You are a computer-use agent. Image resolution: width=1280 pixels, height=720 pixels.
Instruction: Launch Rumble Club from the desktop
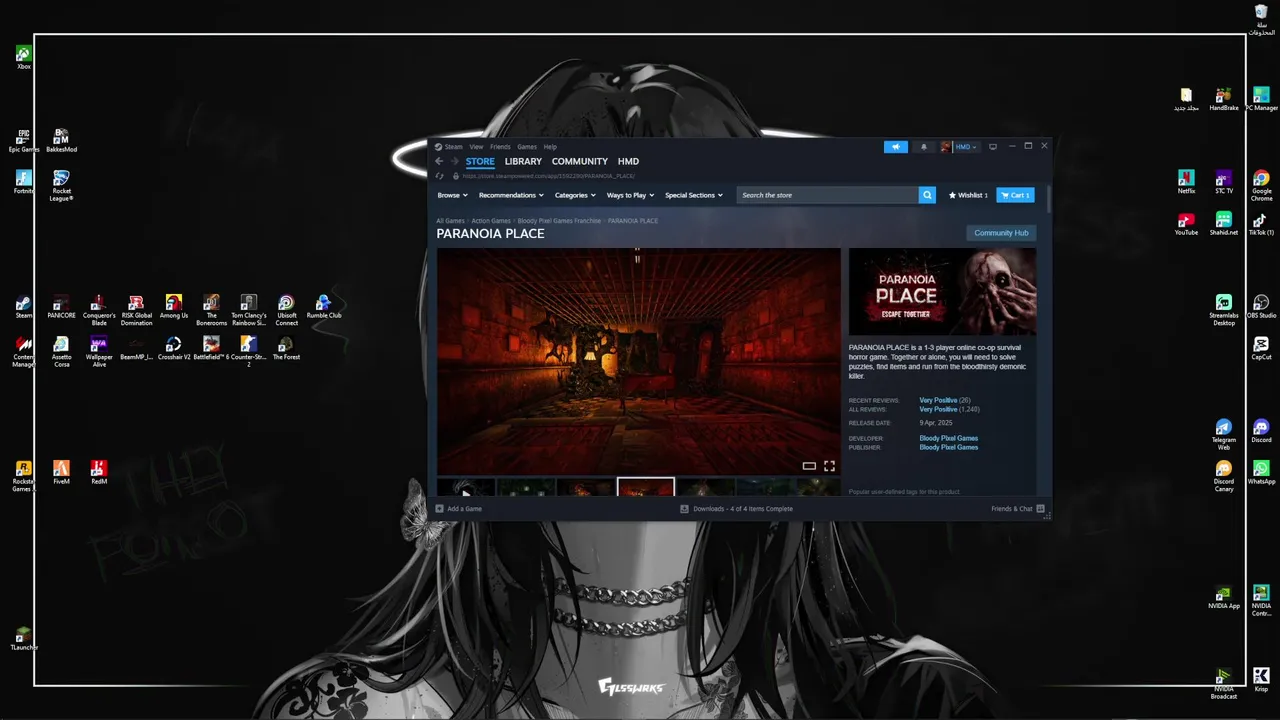click(x=324, y=306)
